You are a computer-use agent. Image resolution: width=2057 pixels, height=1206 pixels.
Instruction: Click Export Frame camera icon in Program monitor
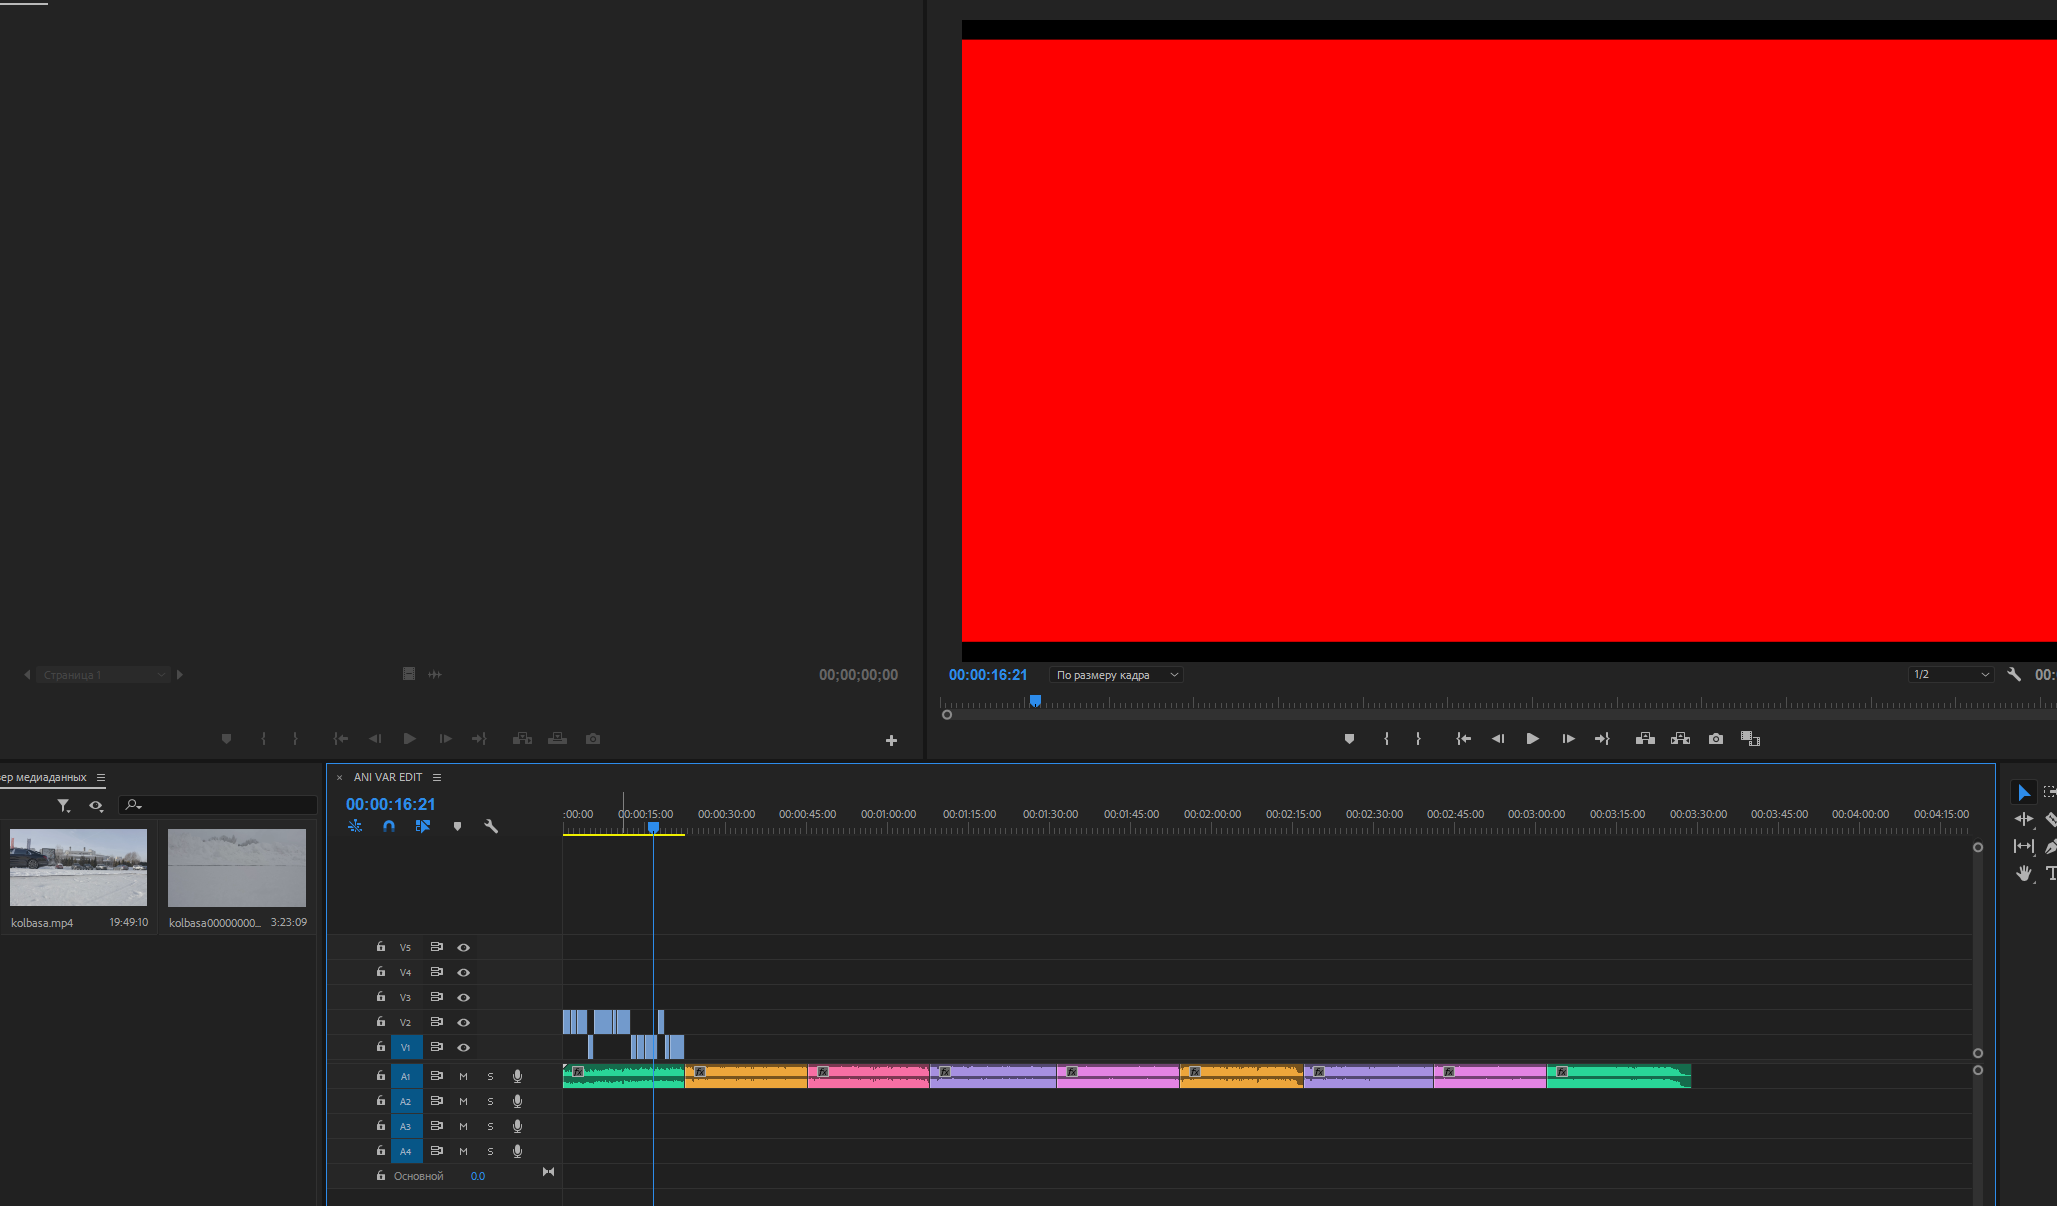tap(1716, 739)
